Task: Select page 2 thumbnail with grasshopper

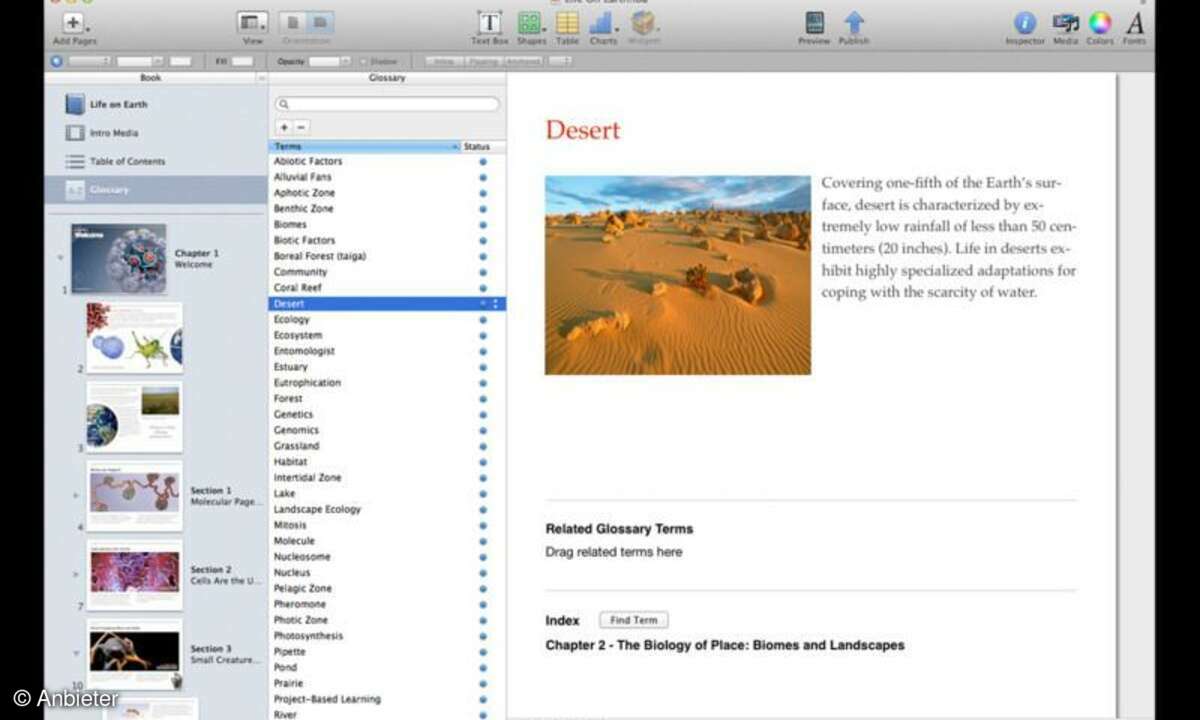Action: [x=134, y=338]
